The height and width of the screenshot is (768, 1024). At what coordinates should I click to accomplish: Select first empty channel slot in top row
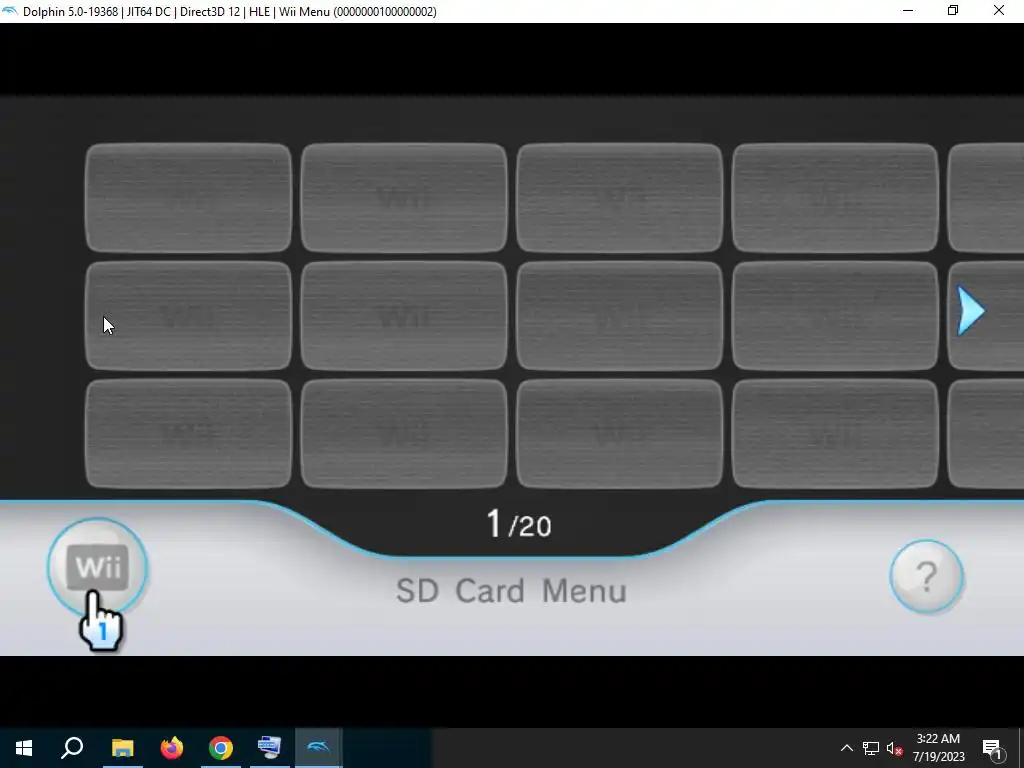click(188, 198)
